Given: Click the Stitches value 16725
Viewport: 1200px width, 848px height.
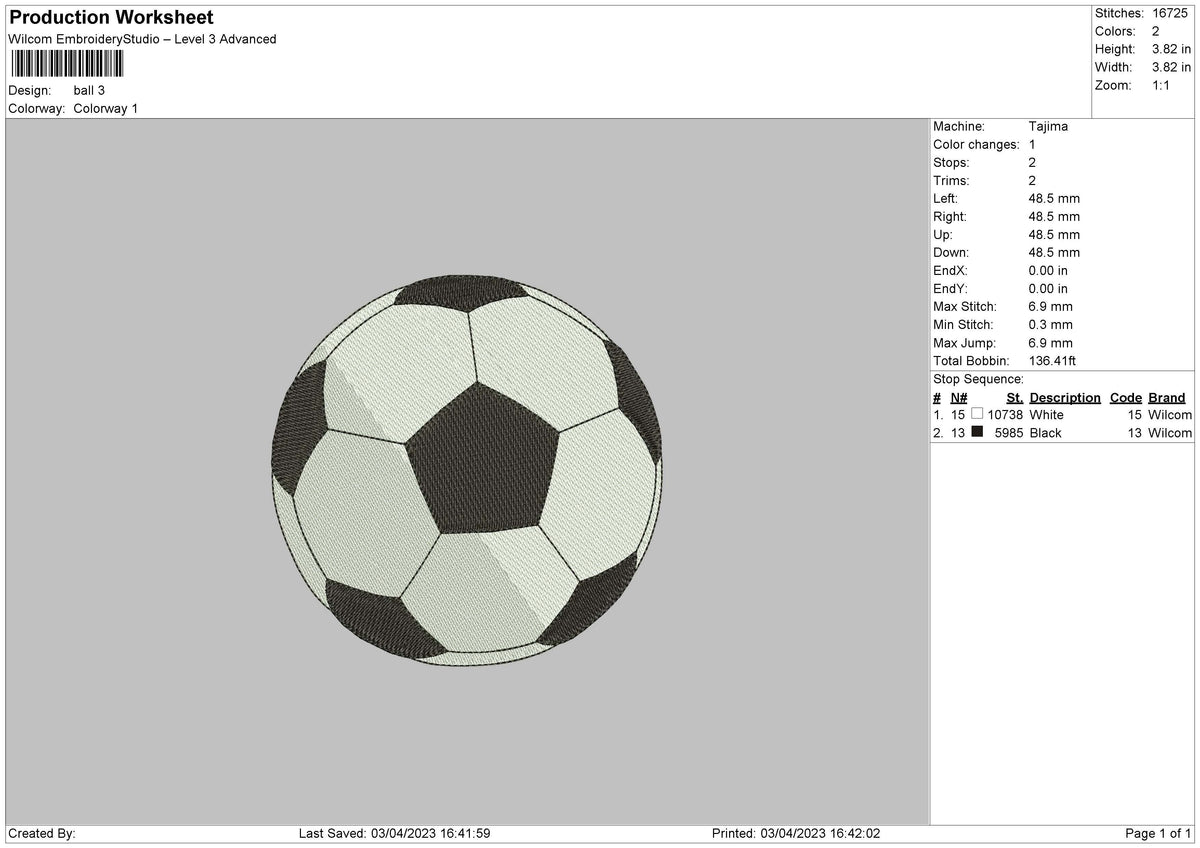Looking at the screenshot, I should click(1169, 13).
